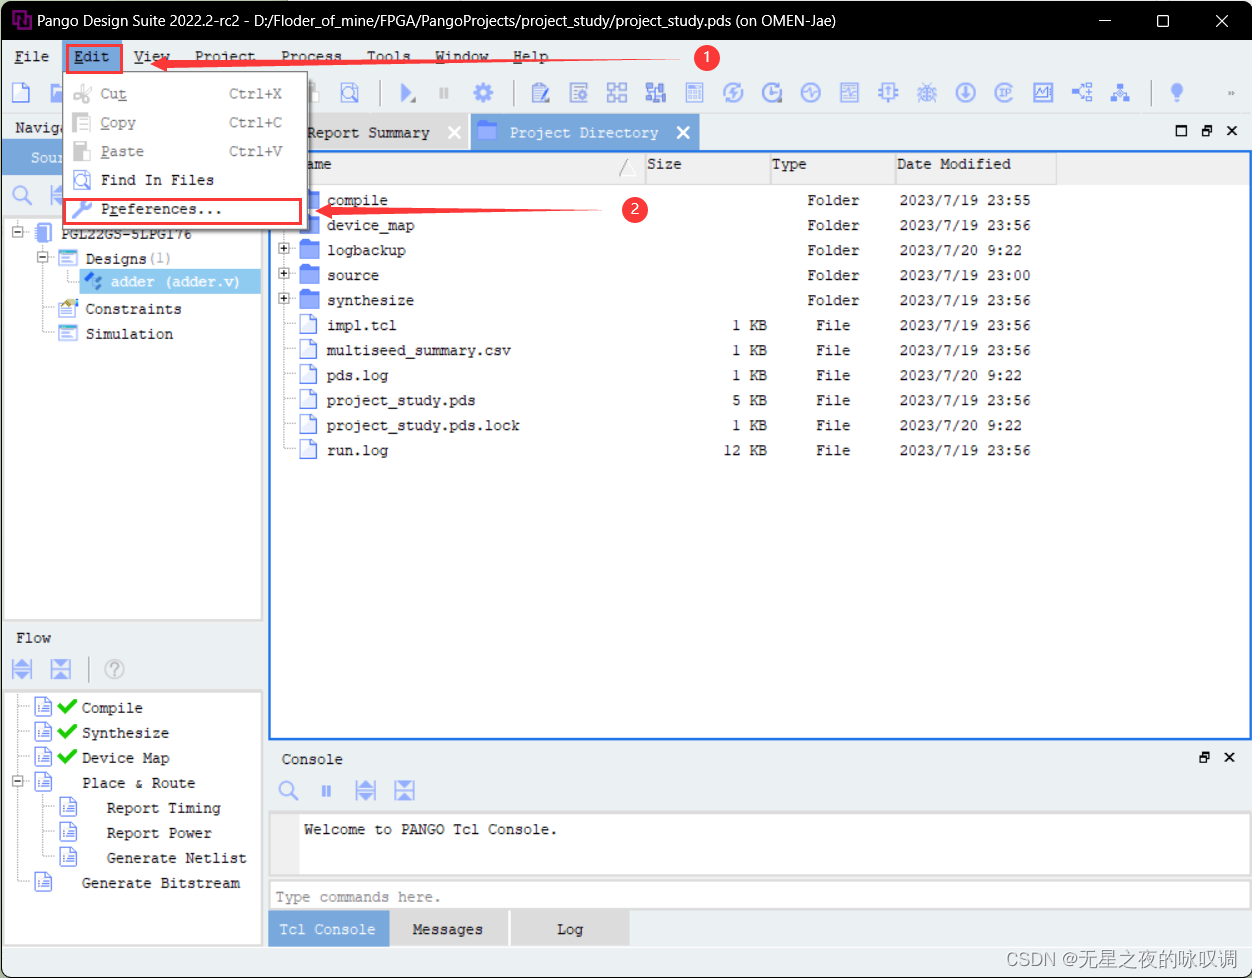Click the four-squares grid toolbar icon
Image resolution: width=1252 pixels, height=978 pixels.
[617, 93]
